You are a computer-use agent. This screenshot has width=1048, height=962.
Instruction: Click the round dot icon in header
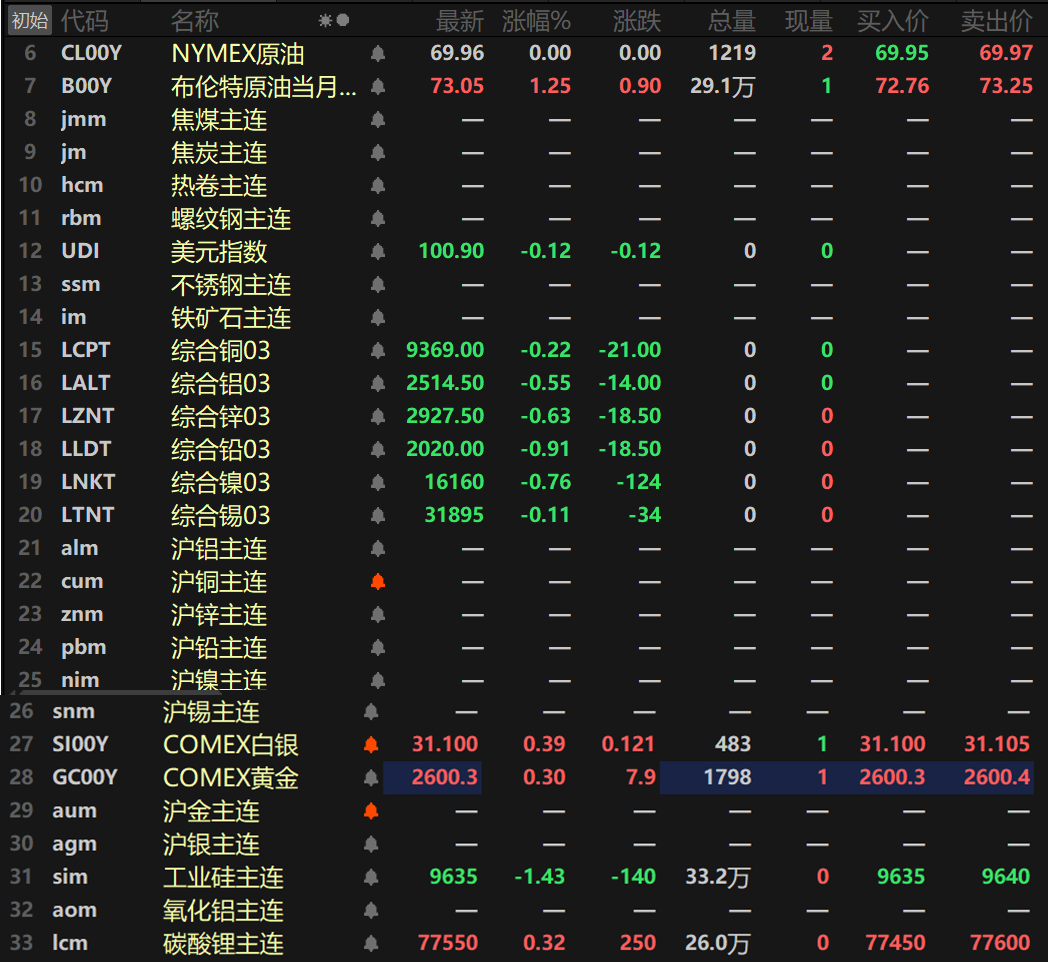tap(343, 20)
